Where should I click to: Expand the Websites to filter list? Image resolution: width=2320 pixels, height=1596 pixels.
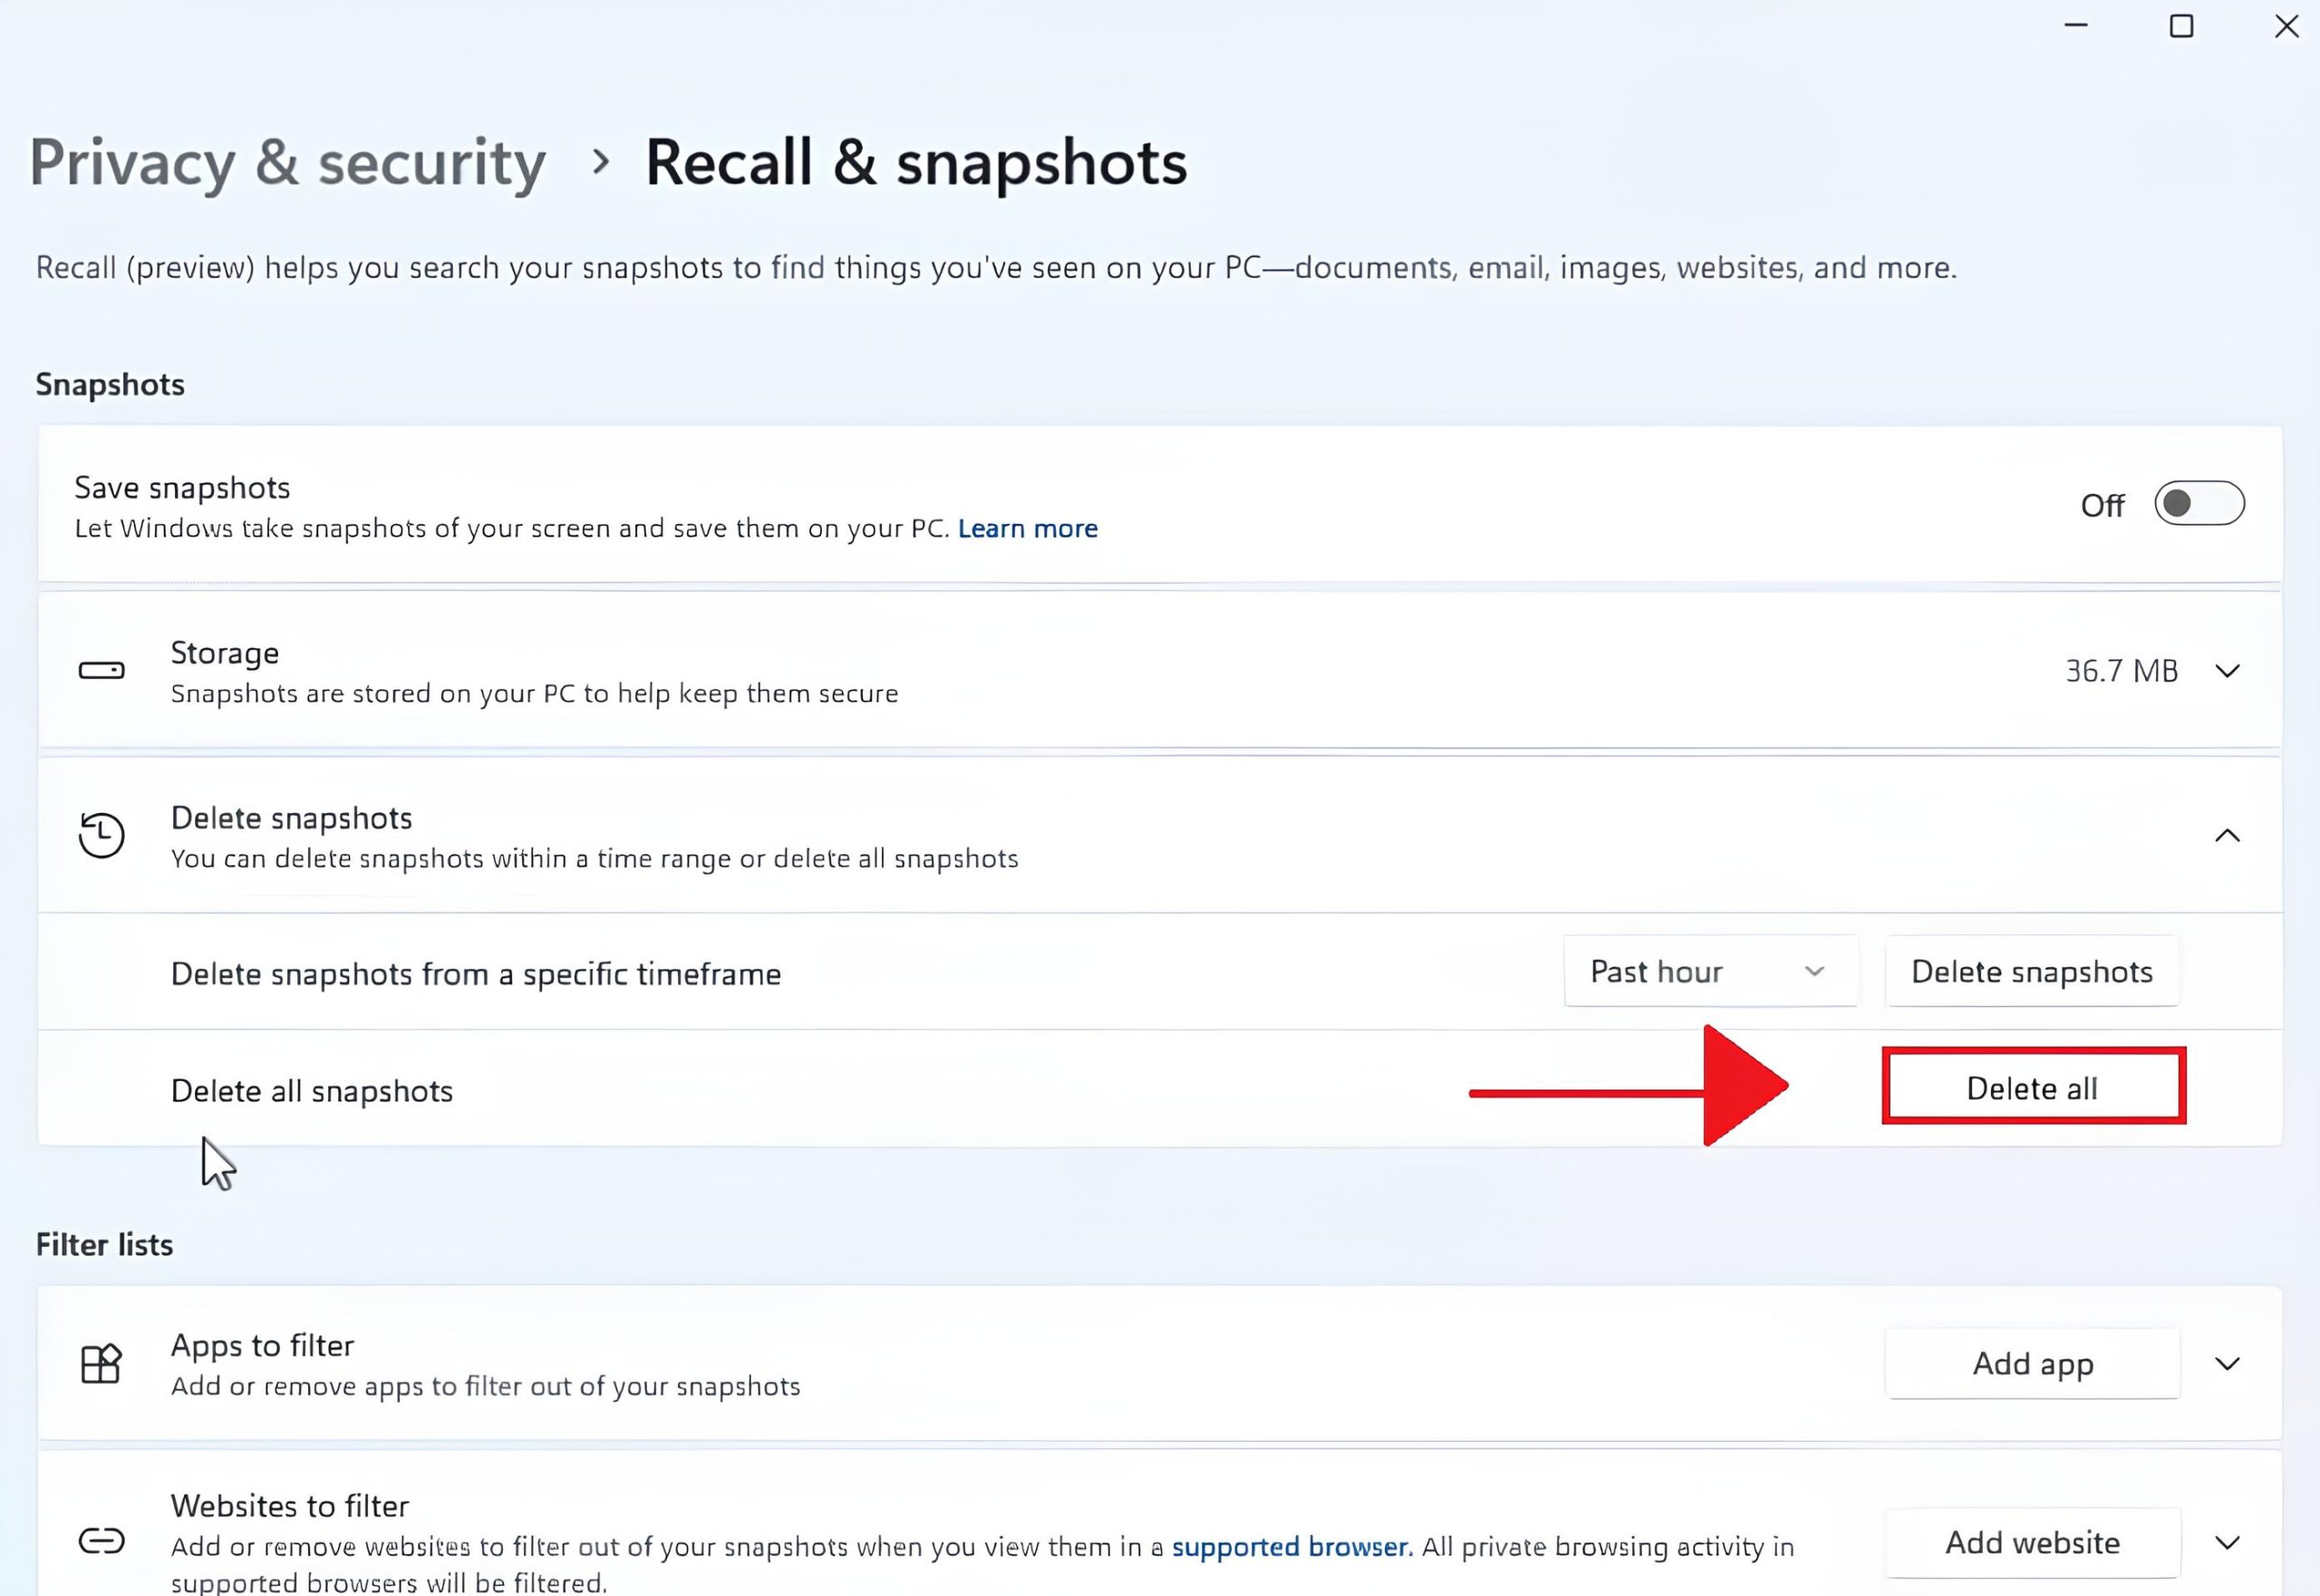(2227, 1543)
